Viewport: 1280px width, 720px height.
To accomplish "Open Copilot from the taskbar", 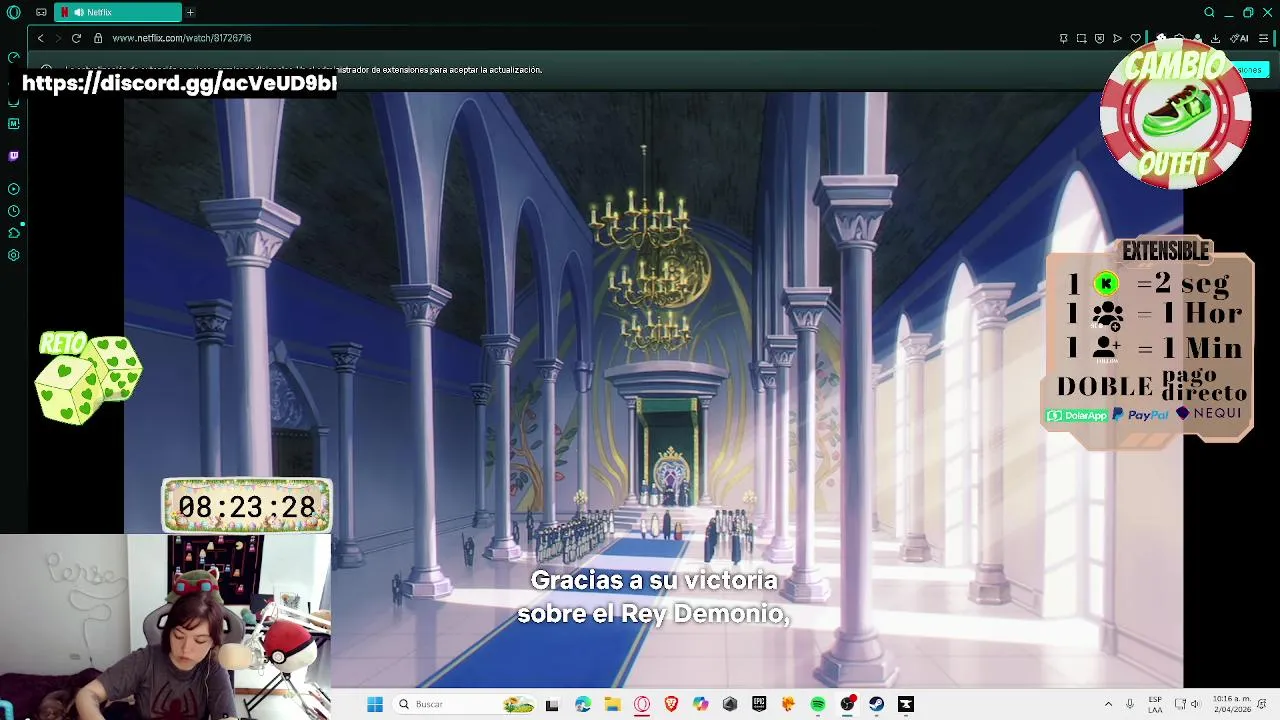I will click(700, 704).
